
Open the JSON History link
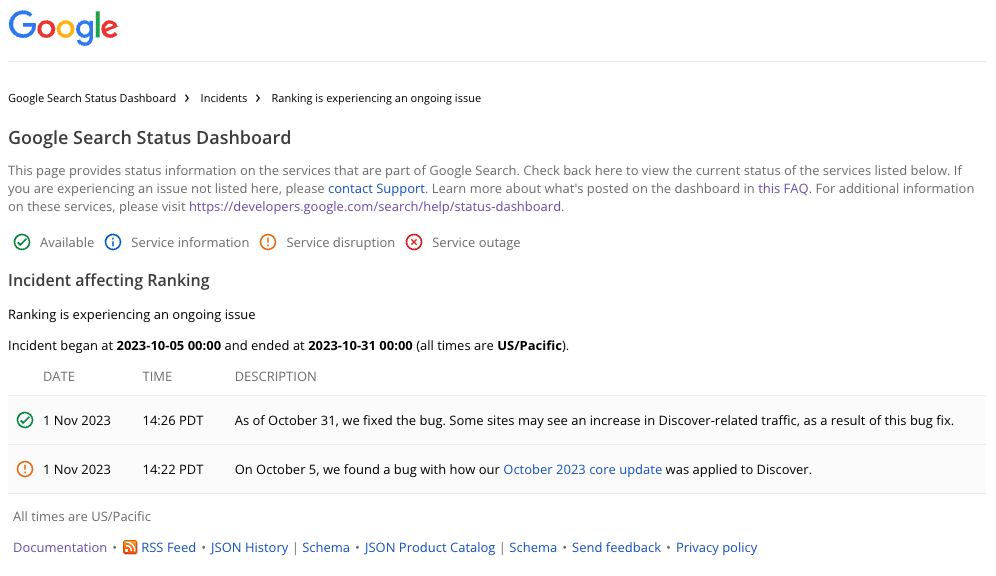(249, 547)
